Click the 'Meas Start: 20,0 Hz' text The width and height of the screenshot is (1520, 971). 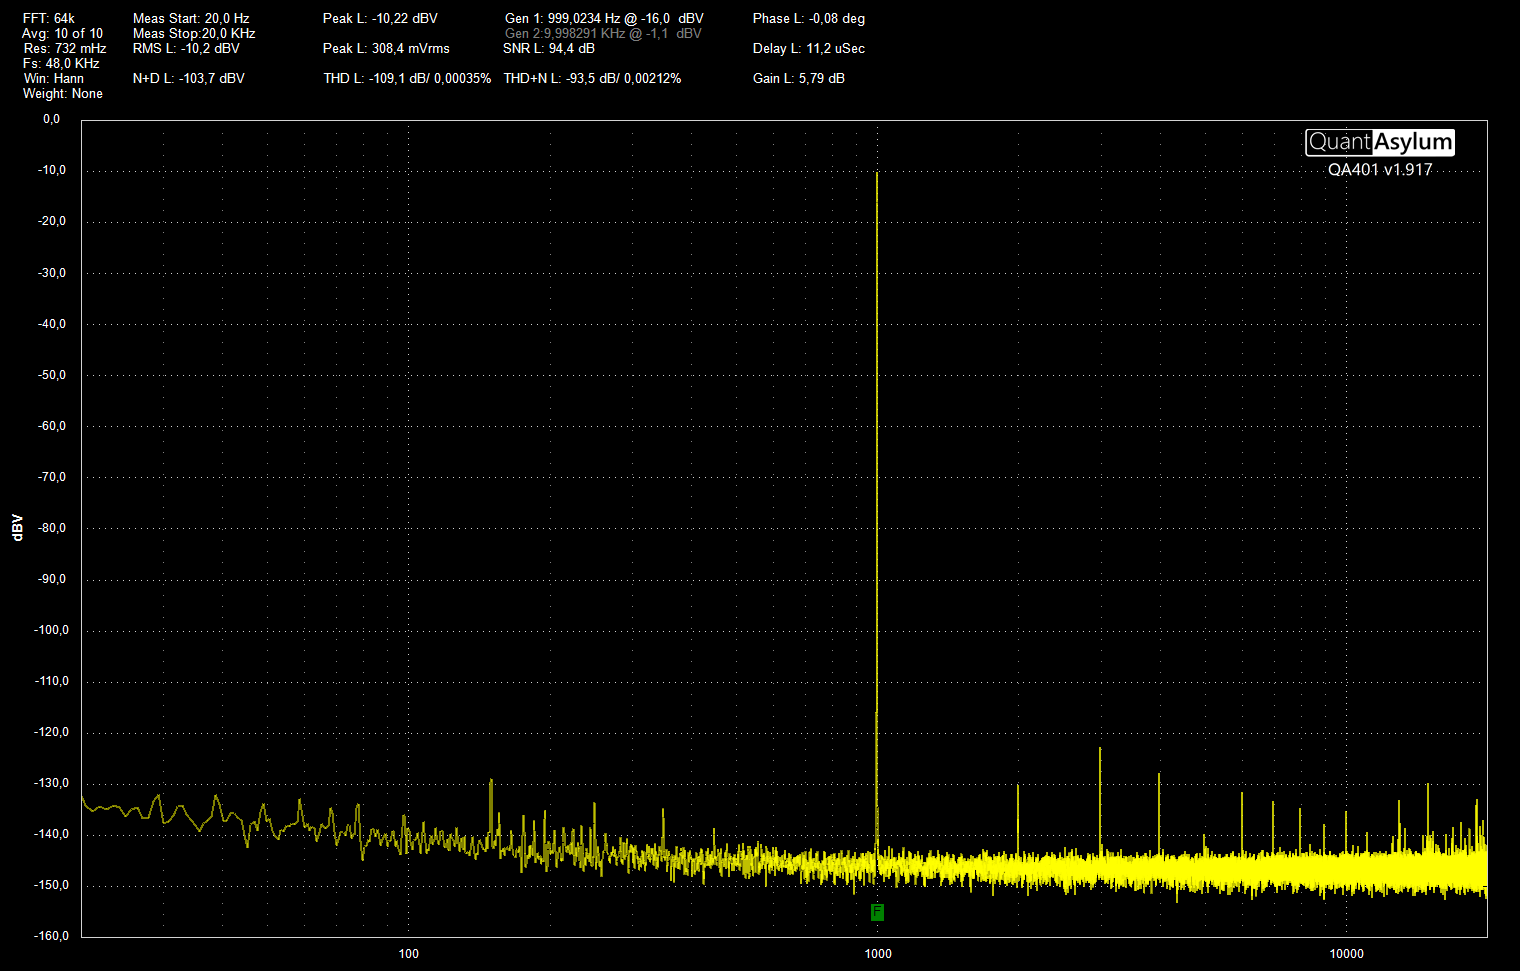click(191, 18)
